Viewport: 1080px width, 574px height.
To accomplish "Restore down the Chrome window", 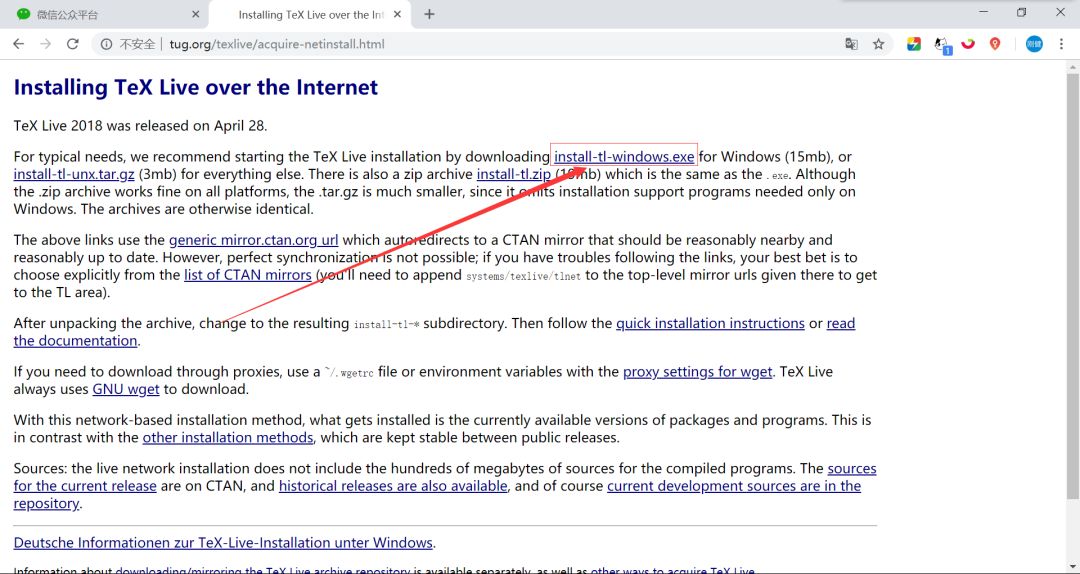I will pyautogui.click(x=1021, y=12).
